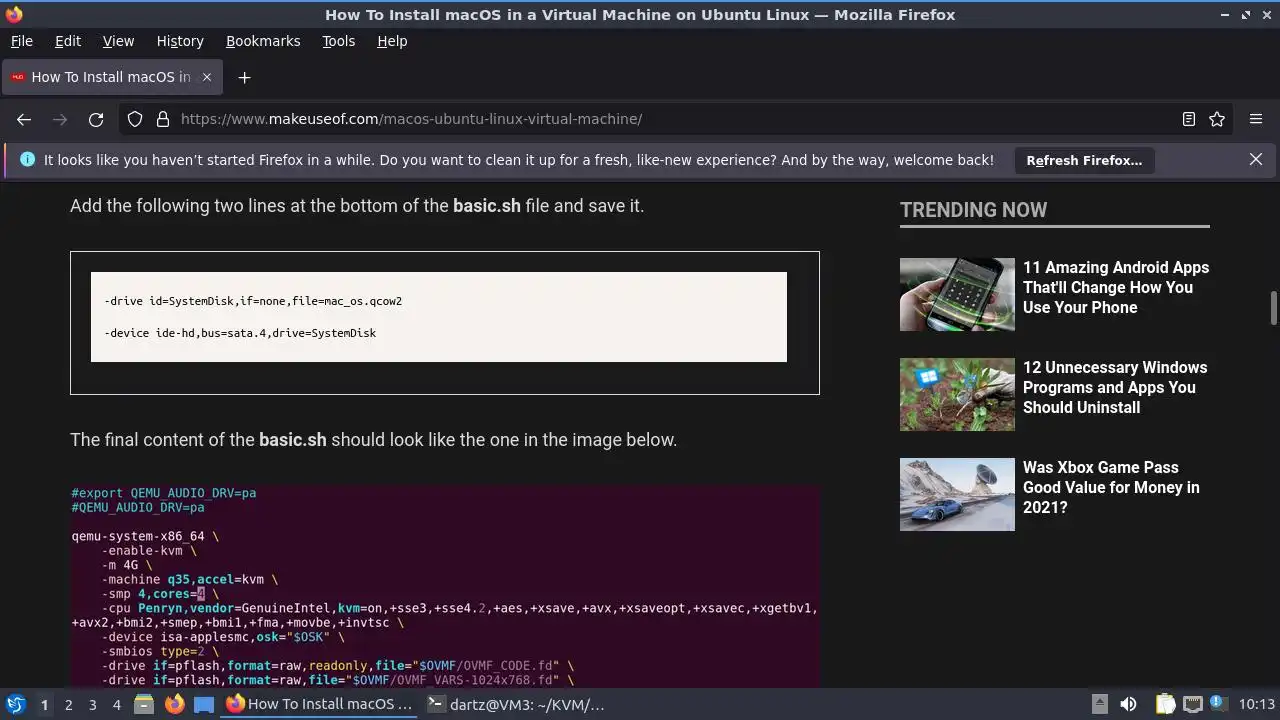Open a new tab

(x=244, y=77)
